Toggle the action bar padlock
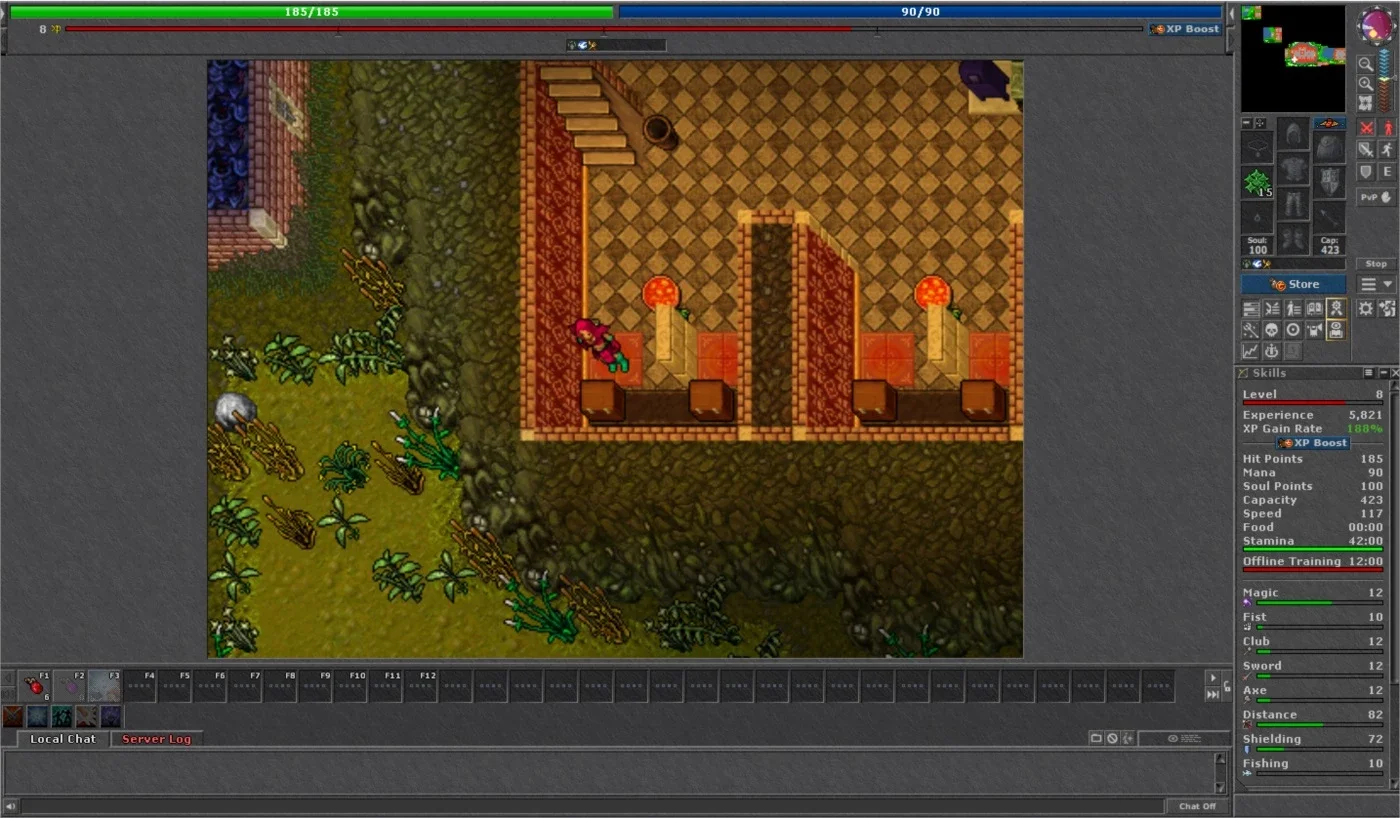This screenshot has height=818, width=1400. pyautogui.click(x=1226, y=686)
